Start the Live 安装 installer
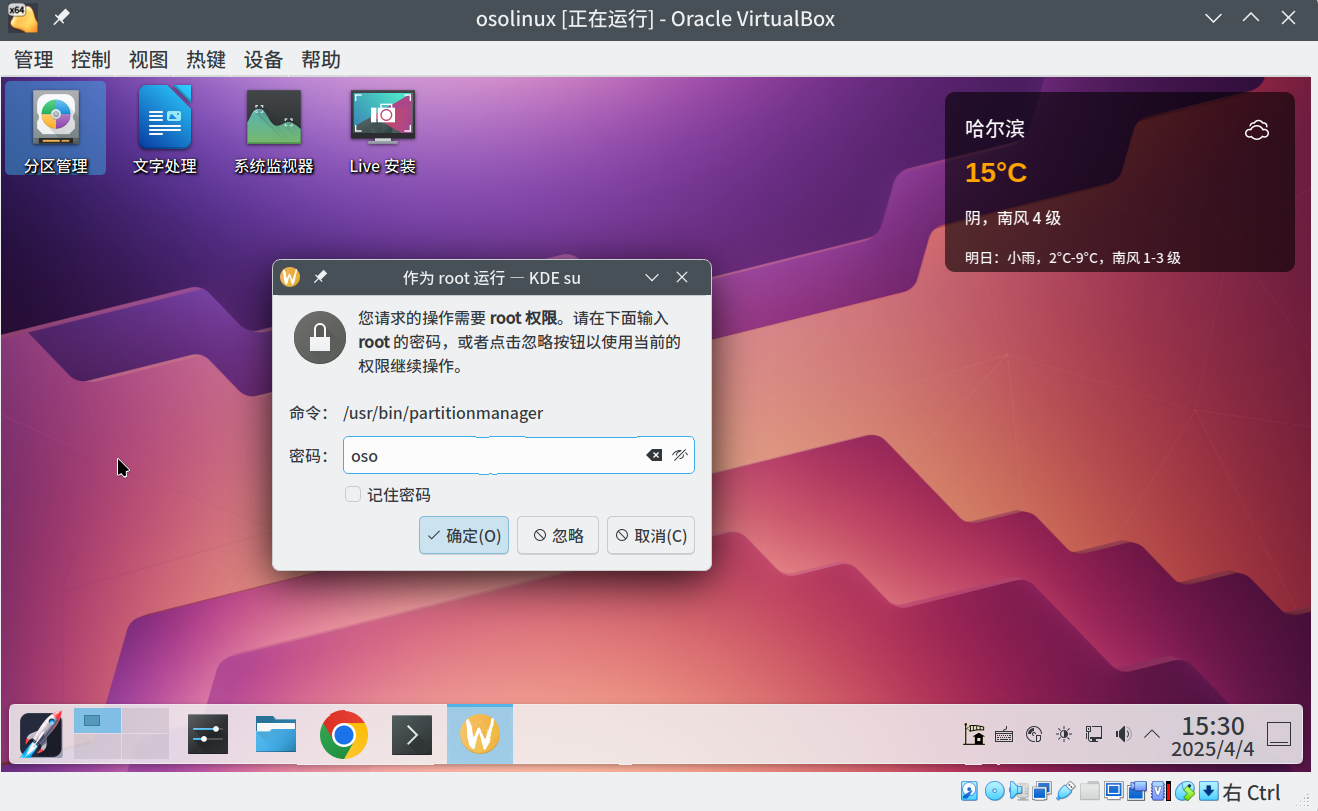This screenshot has height=811, width=1318. [382, 128]
